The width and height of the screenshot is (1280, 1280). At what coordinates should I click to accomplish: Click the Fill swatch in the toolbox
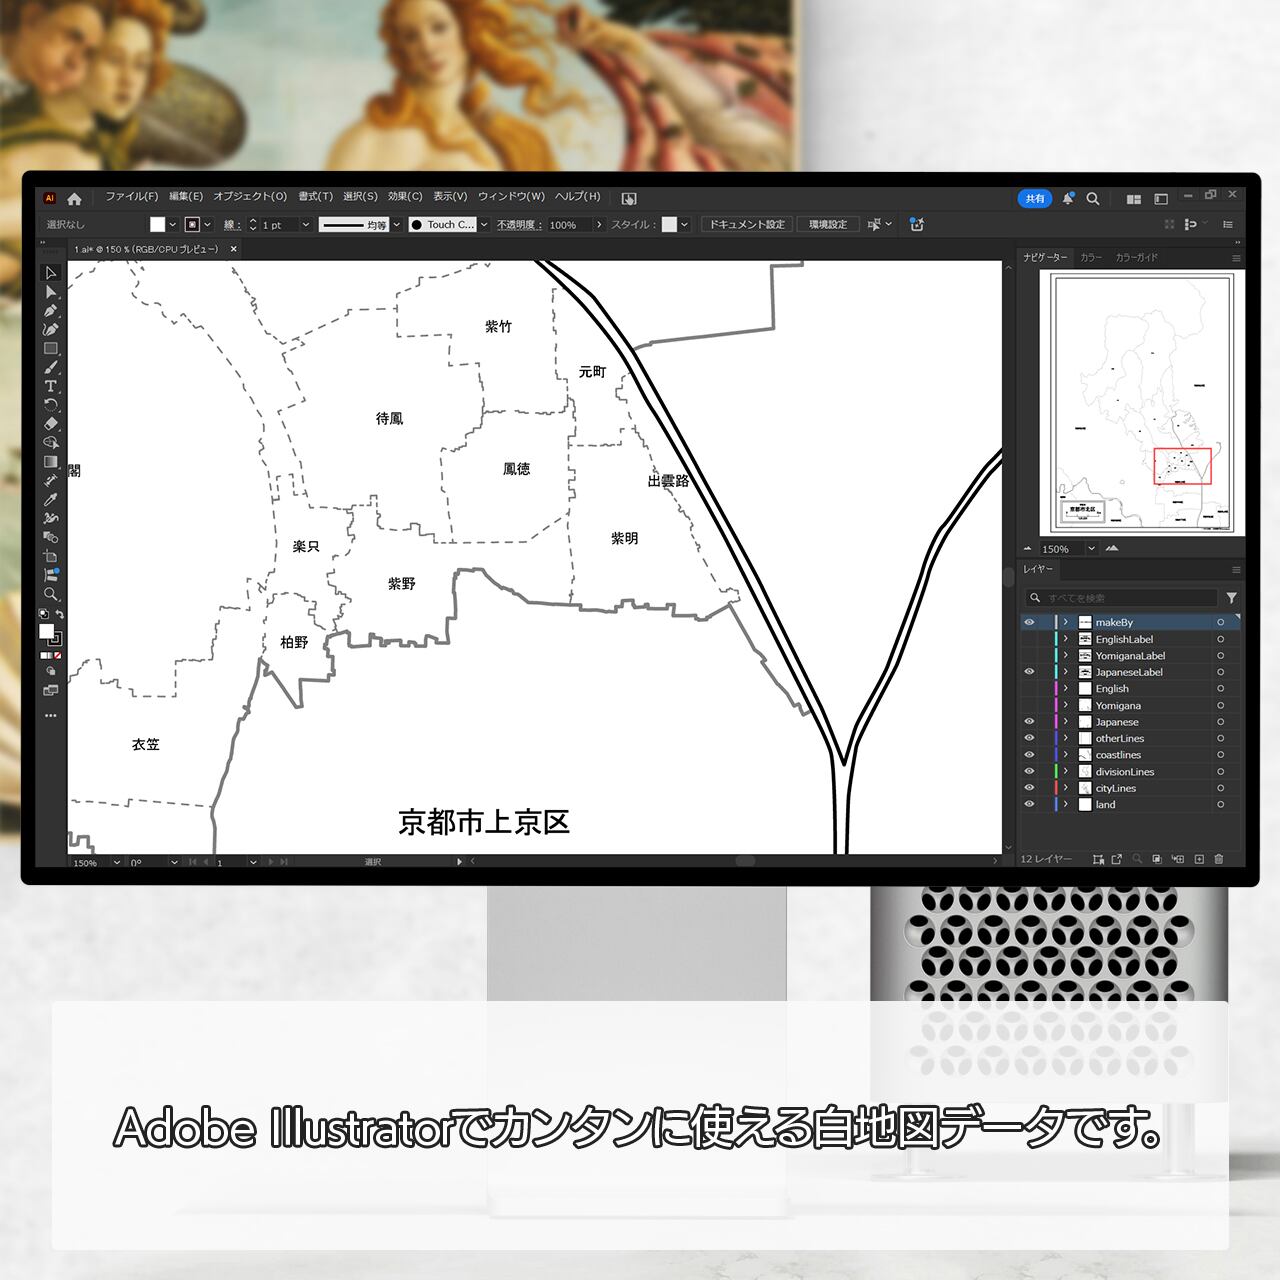pyautogui.click(x=46, y=631)
